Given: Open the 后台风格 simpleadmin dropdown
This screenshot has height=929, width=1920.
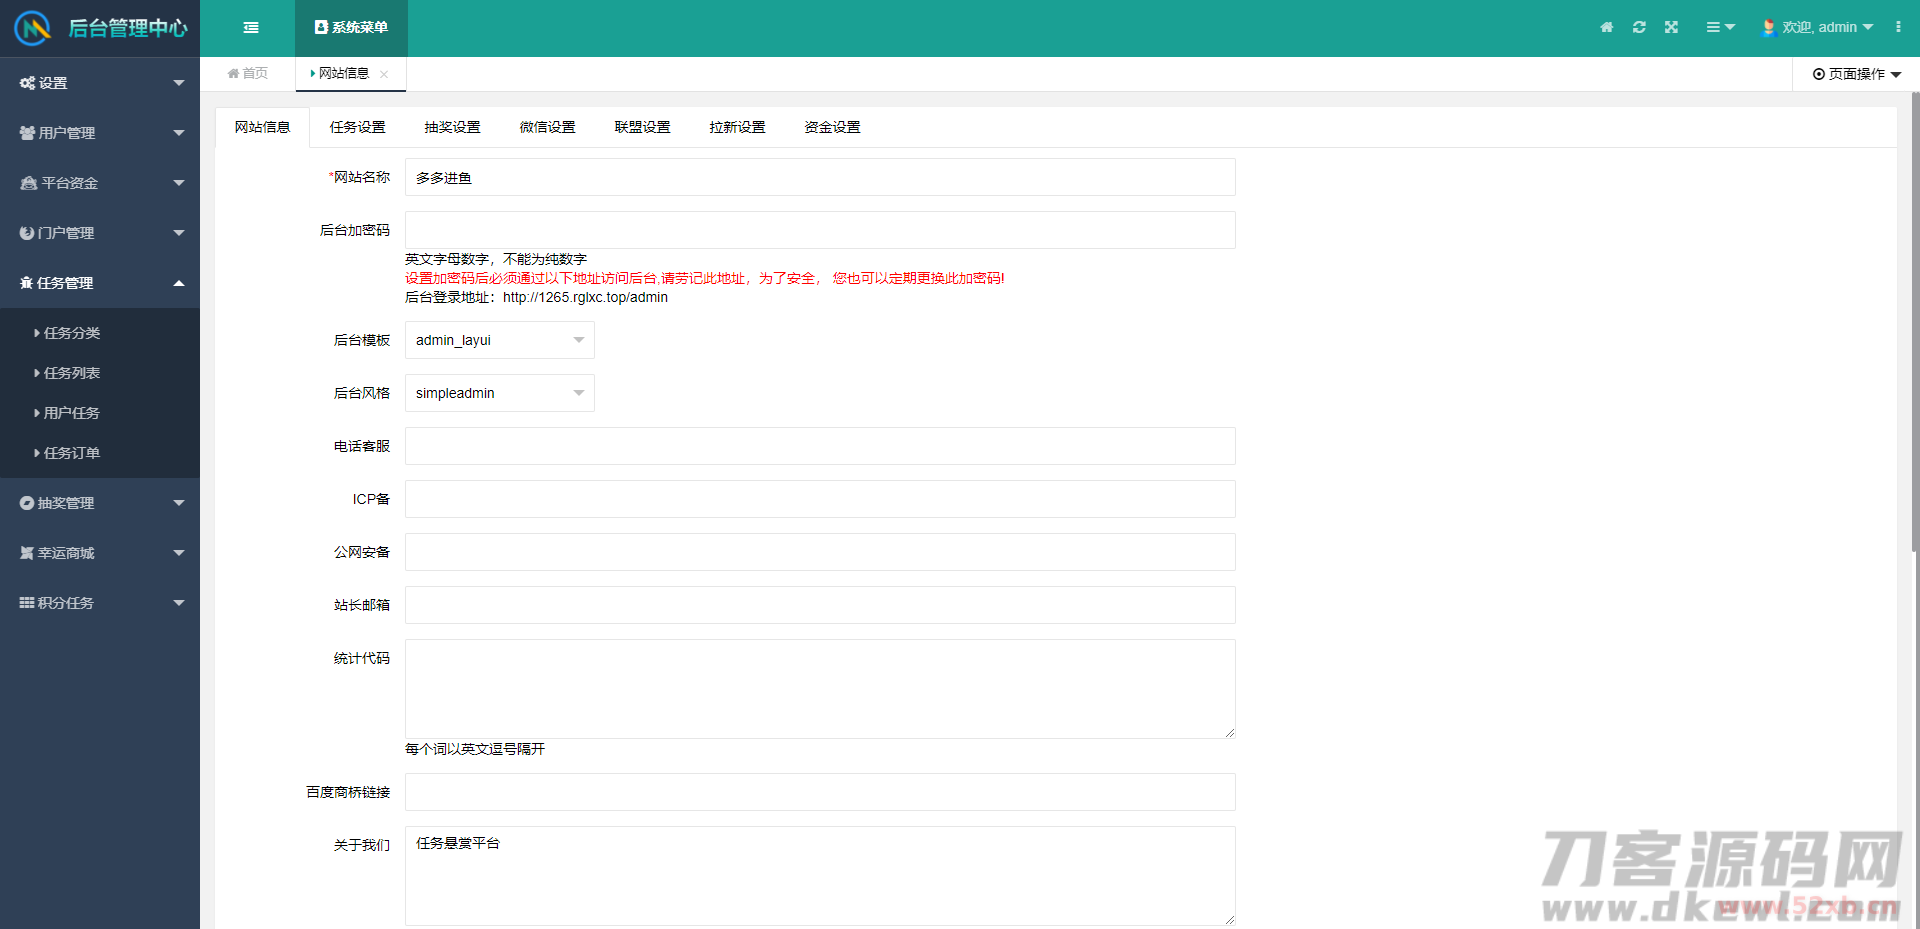Looking at the screenshot, I should point(499,393).
